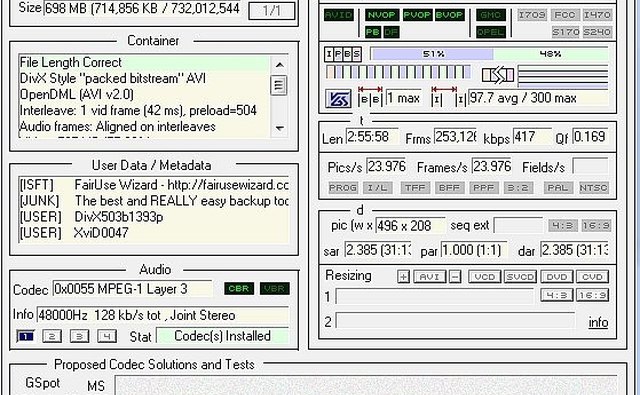Image resolution: width=640 pixels, height=395 pixels.
Task: Click the IPBS frame type indicator
Action: (343, 54)
